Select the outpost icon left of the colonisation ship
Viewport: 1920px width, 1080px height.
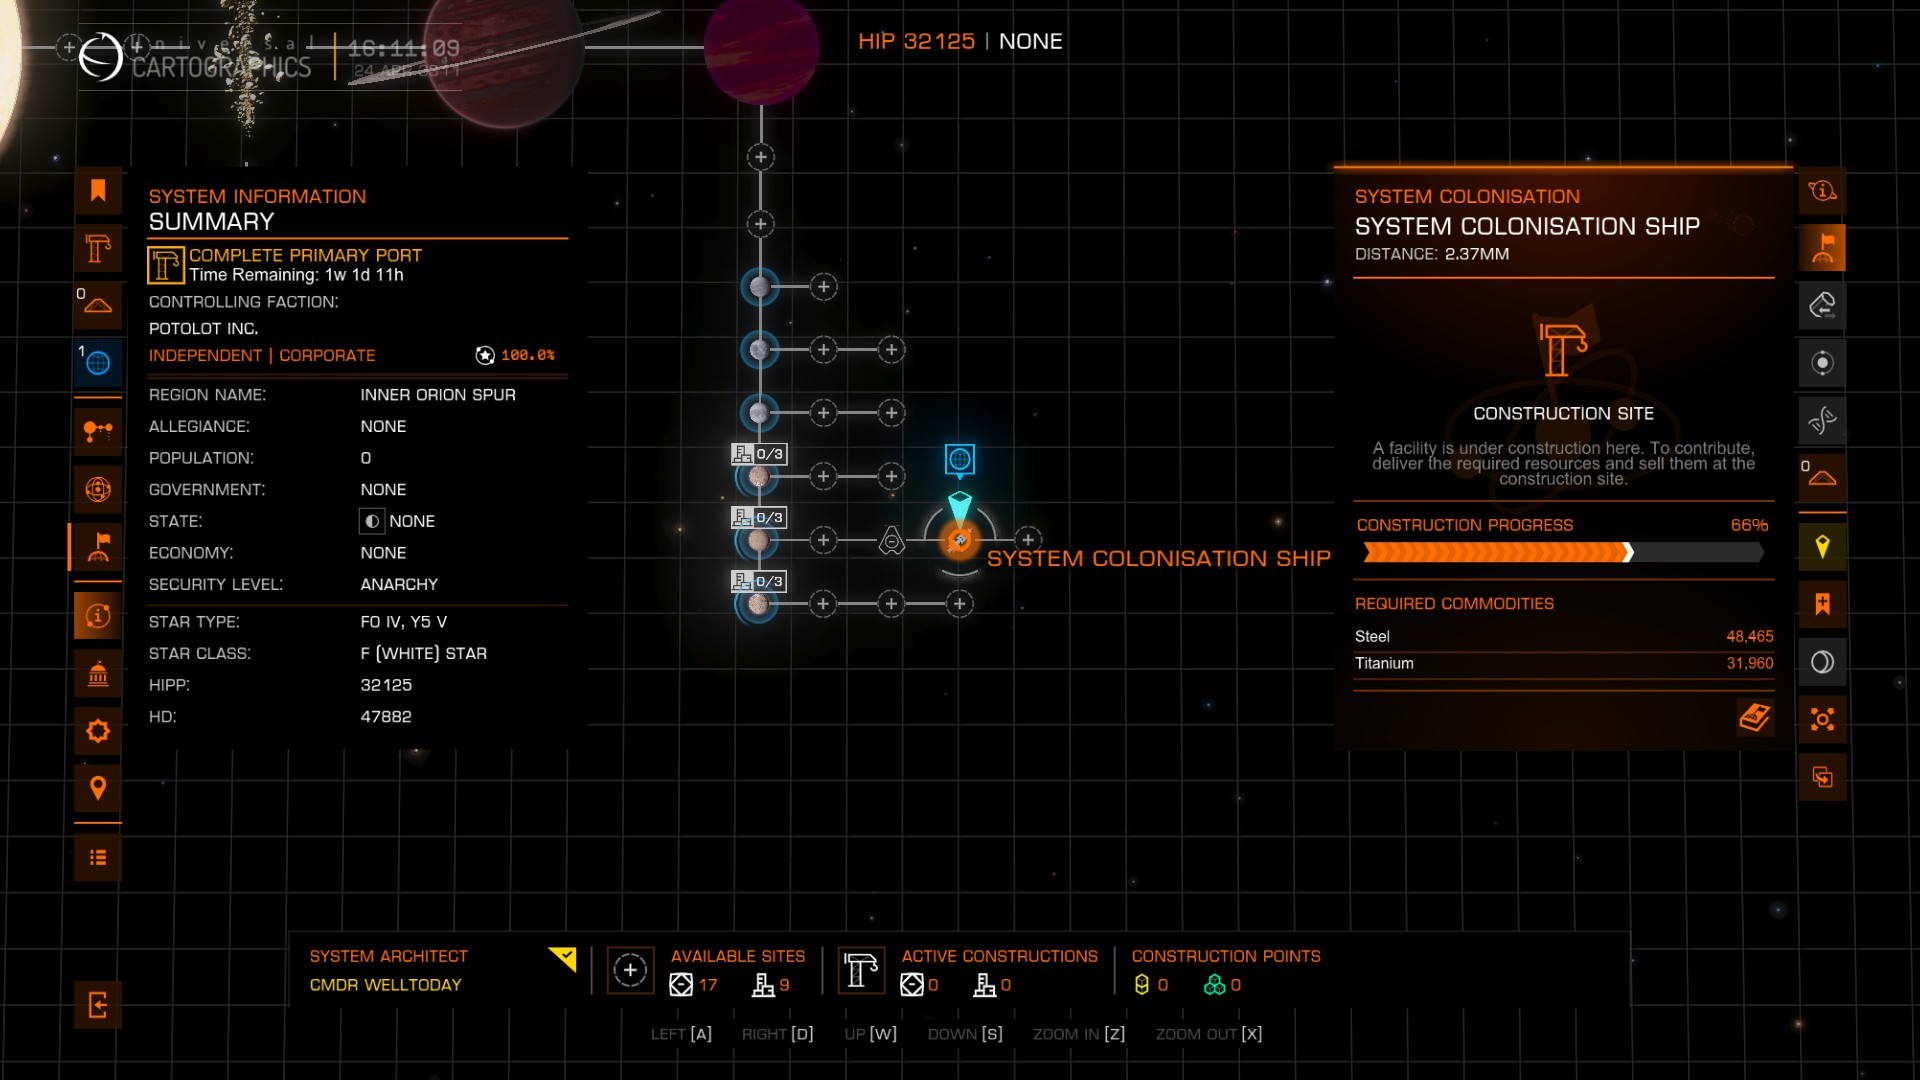tap(891, 541)
